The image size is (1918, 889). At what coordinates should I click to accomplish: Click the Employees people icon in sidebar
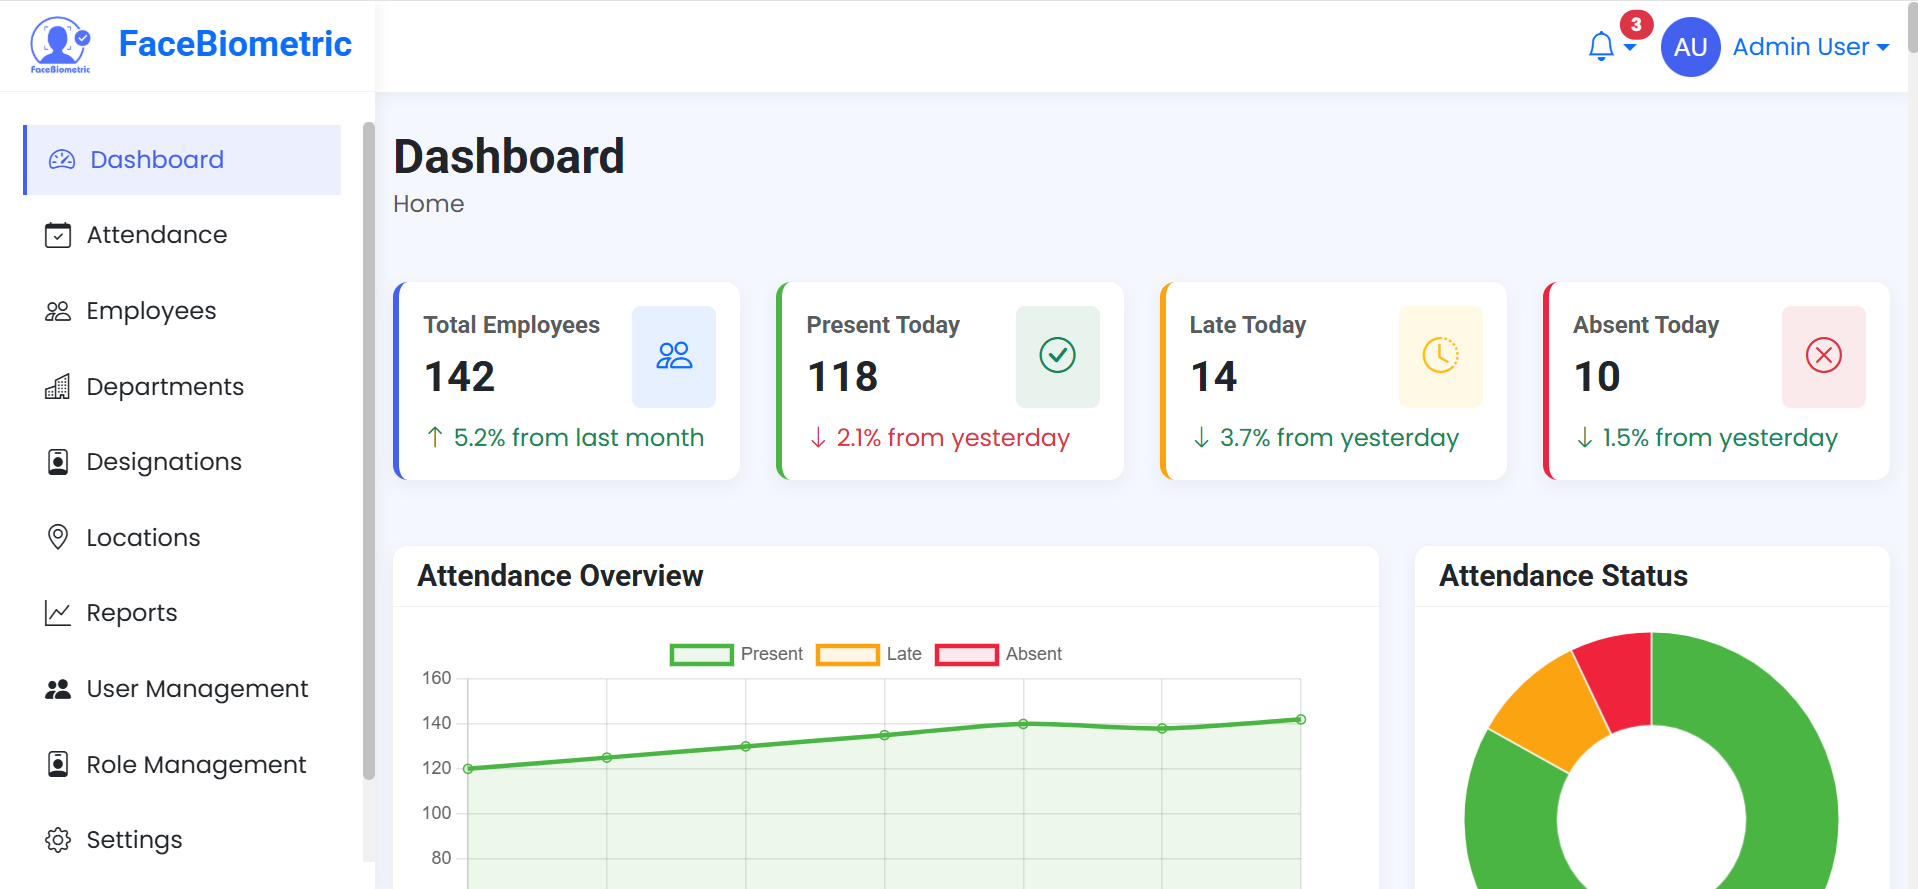pos(58,311)
